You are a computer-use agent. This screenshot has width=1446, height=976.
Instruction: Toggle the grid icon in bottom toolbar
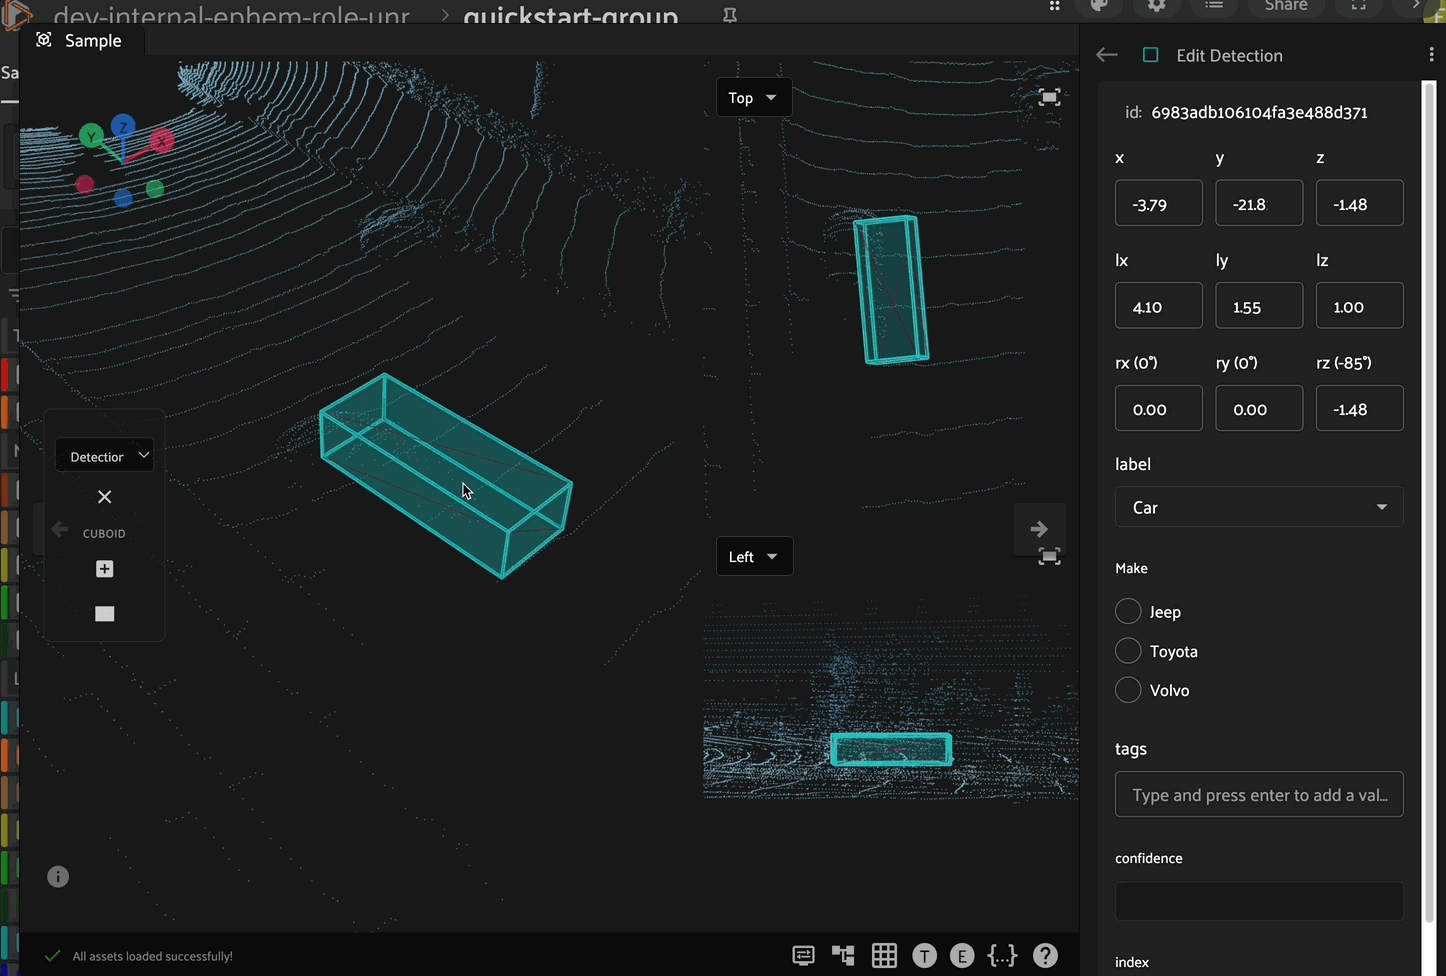click(884, 956)
